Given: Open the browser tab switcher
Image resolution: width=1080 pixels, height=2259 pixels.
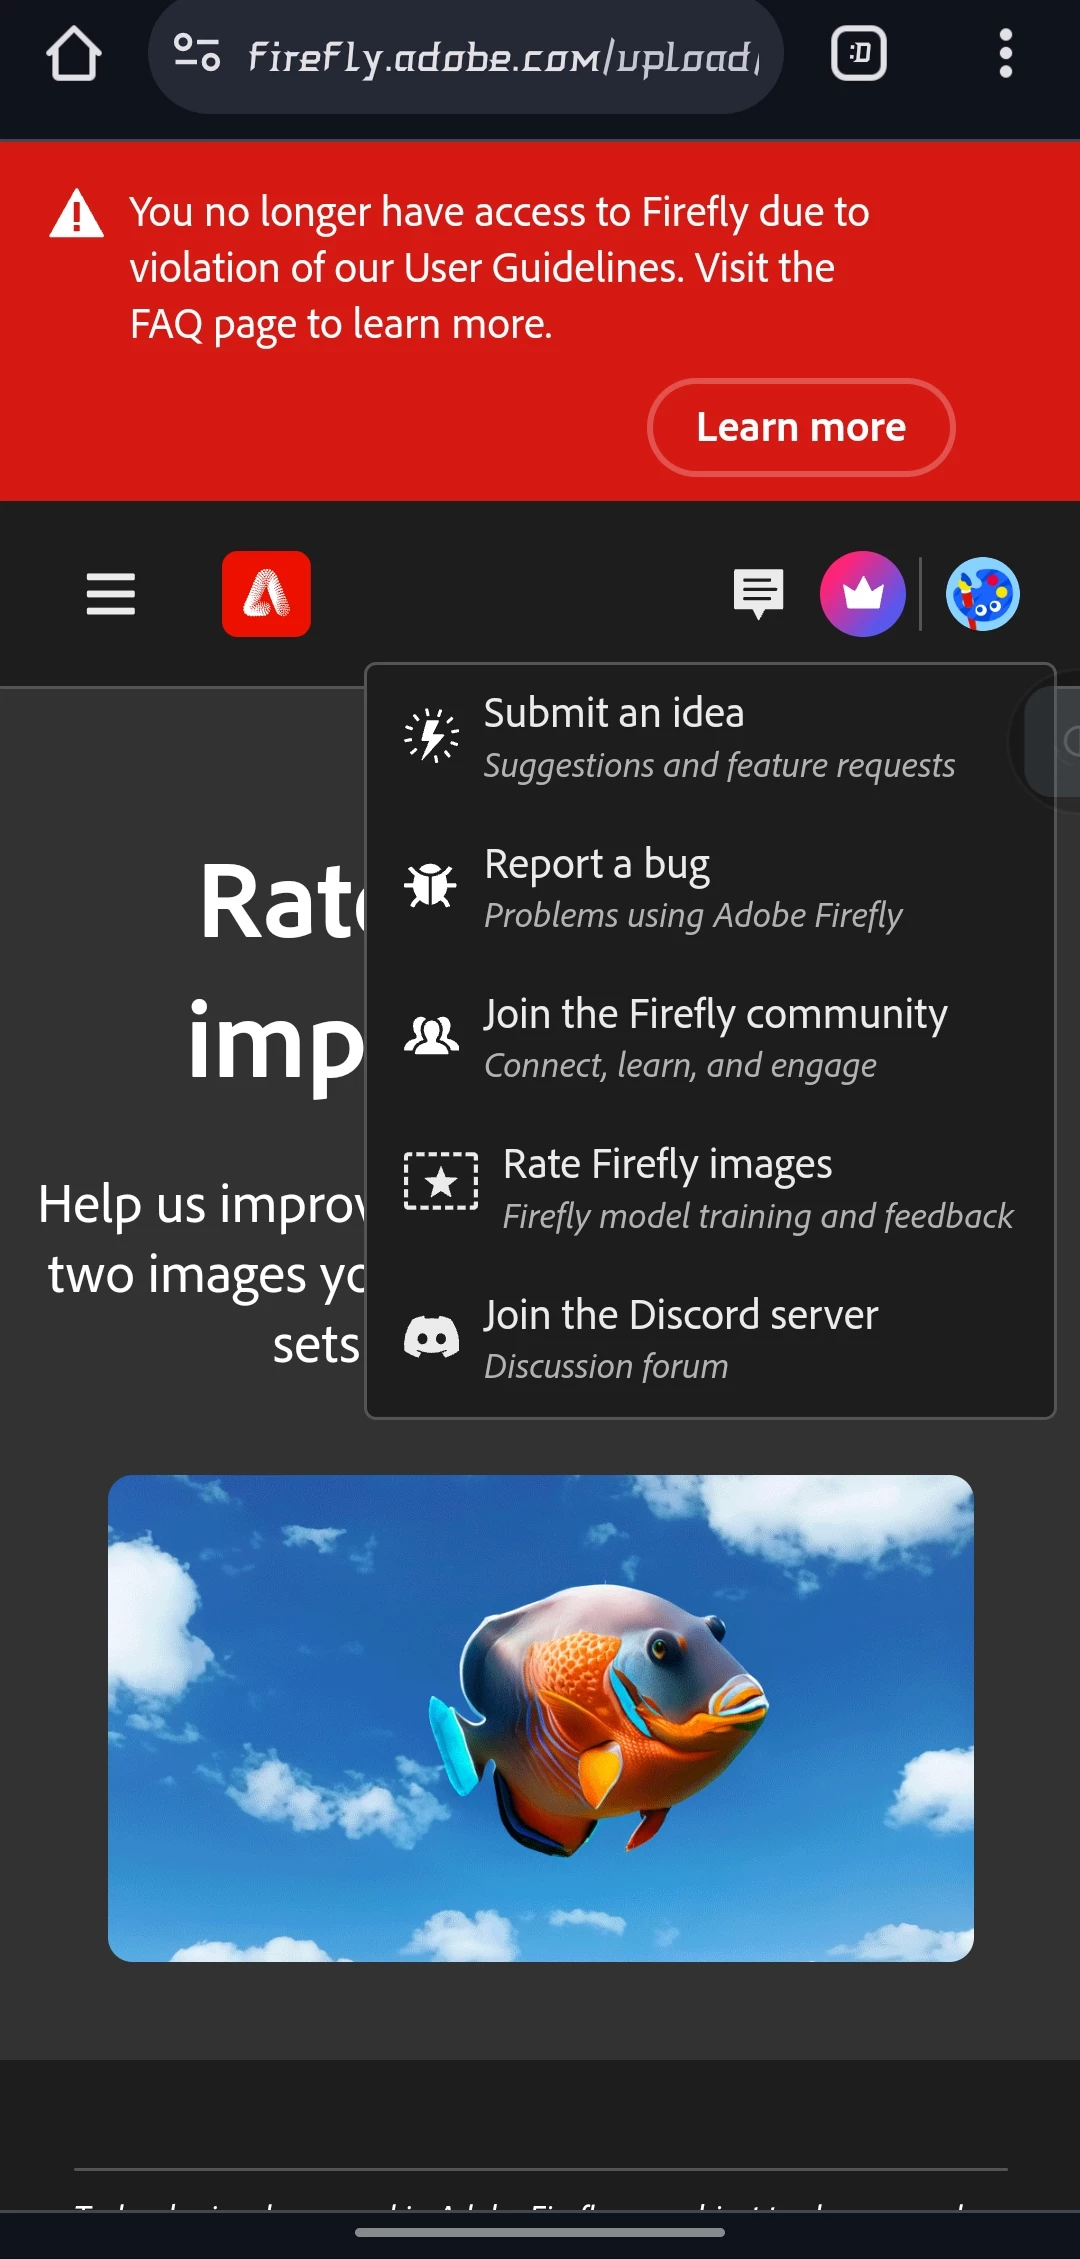Looking at the screenshot, I should [859, 53].
